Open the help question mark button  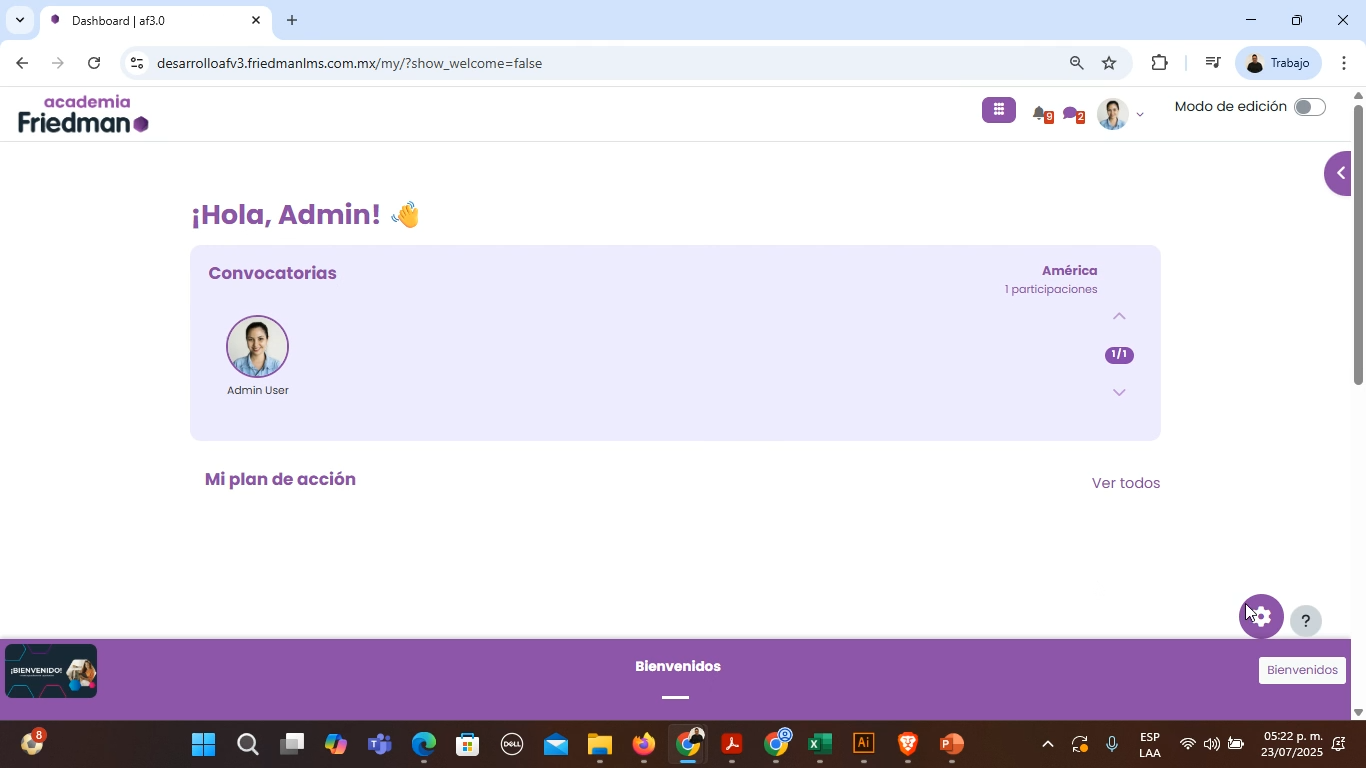tap(1305, 621)
